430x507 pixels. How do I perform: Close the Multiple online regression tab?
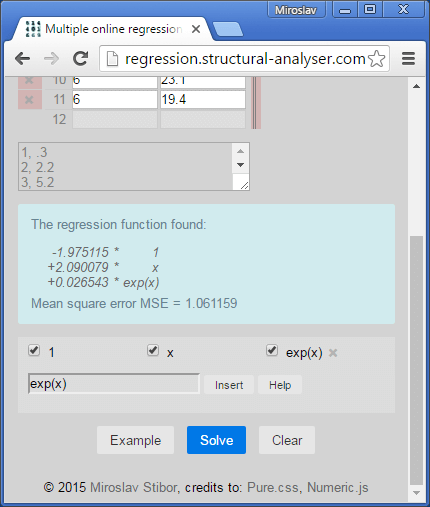[x=196, y=29]
